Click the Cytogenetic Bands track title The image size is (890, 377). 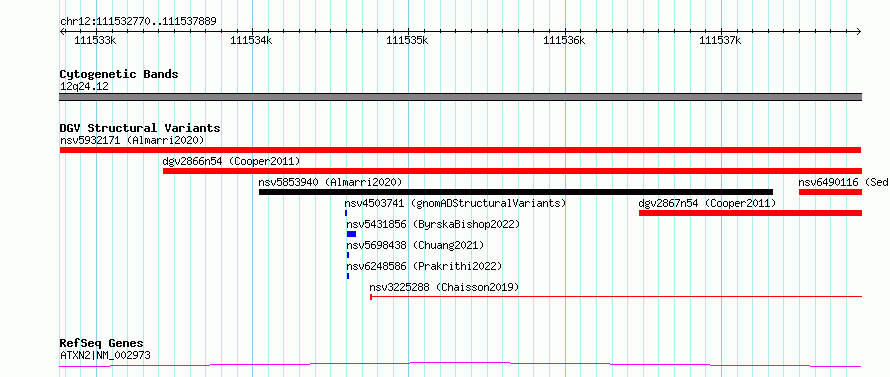click(x=119, y=74)
